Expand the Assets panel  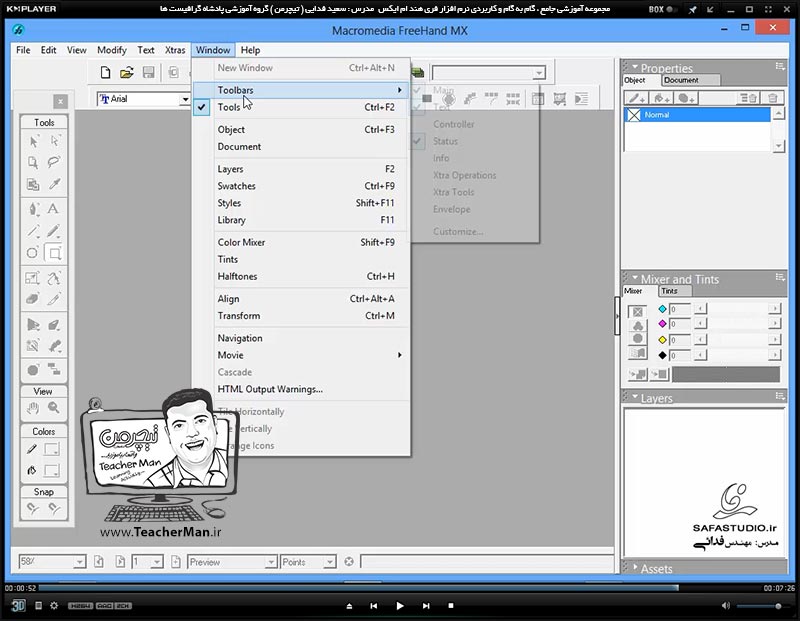tap(635, 566)
